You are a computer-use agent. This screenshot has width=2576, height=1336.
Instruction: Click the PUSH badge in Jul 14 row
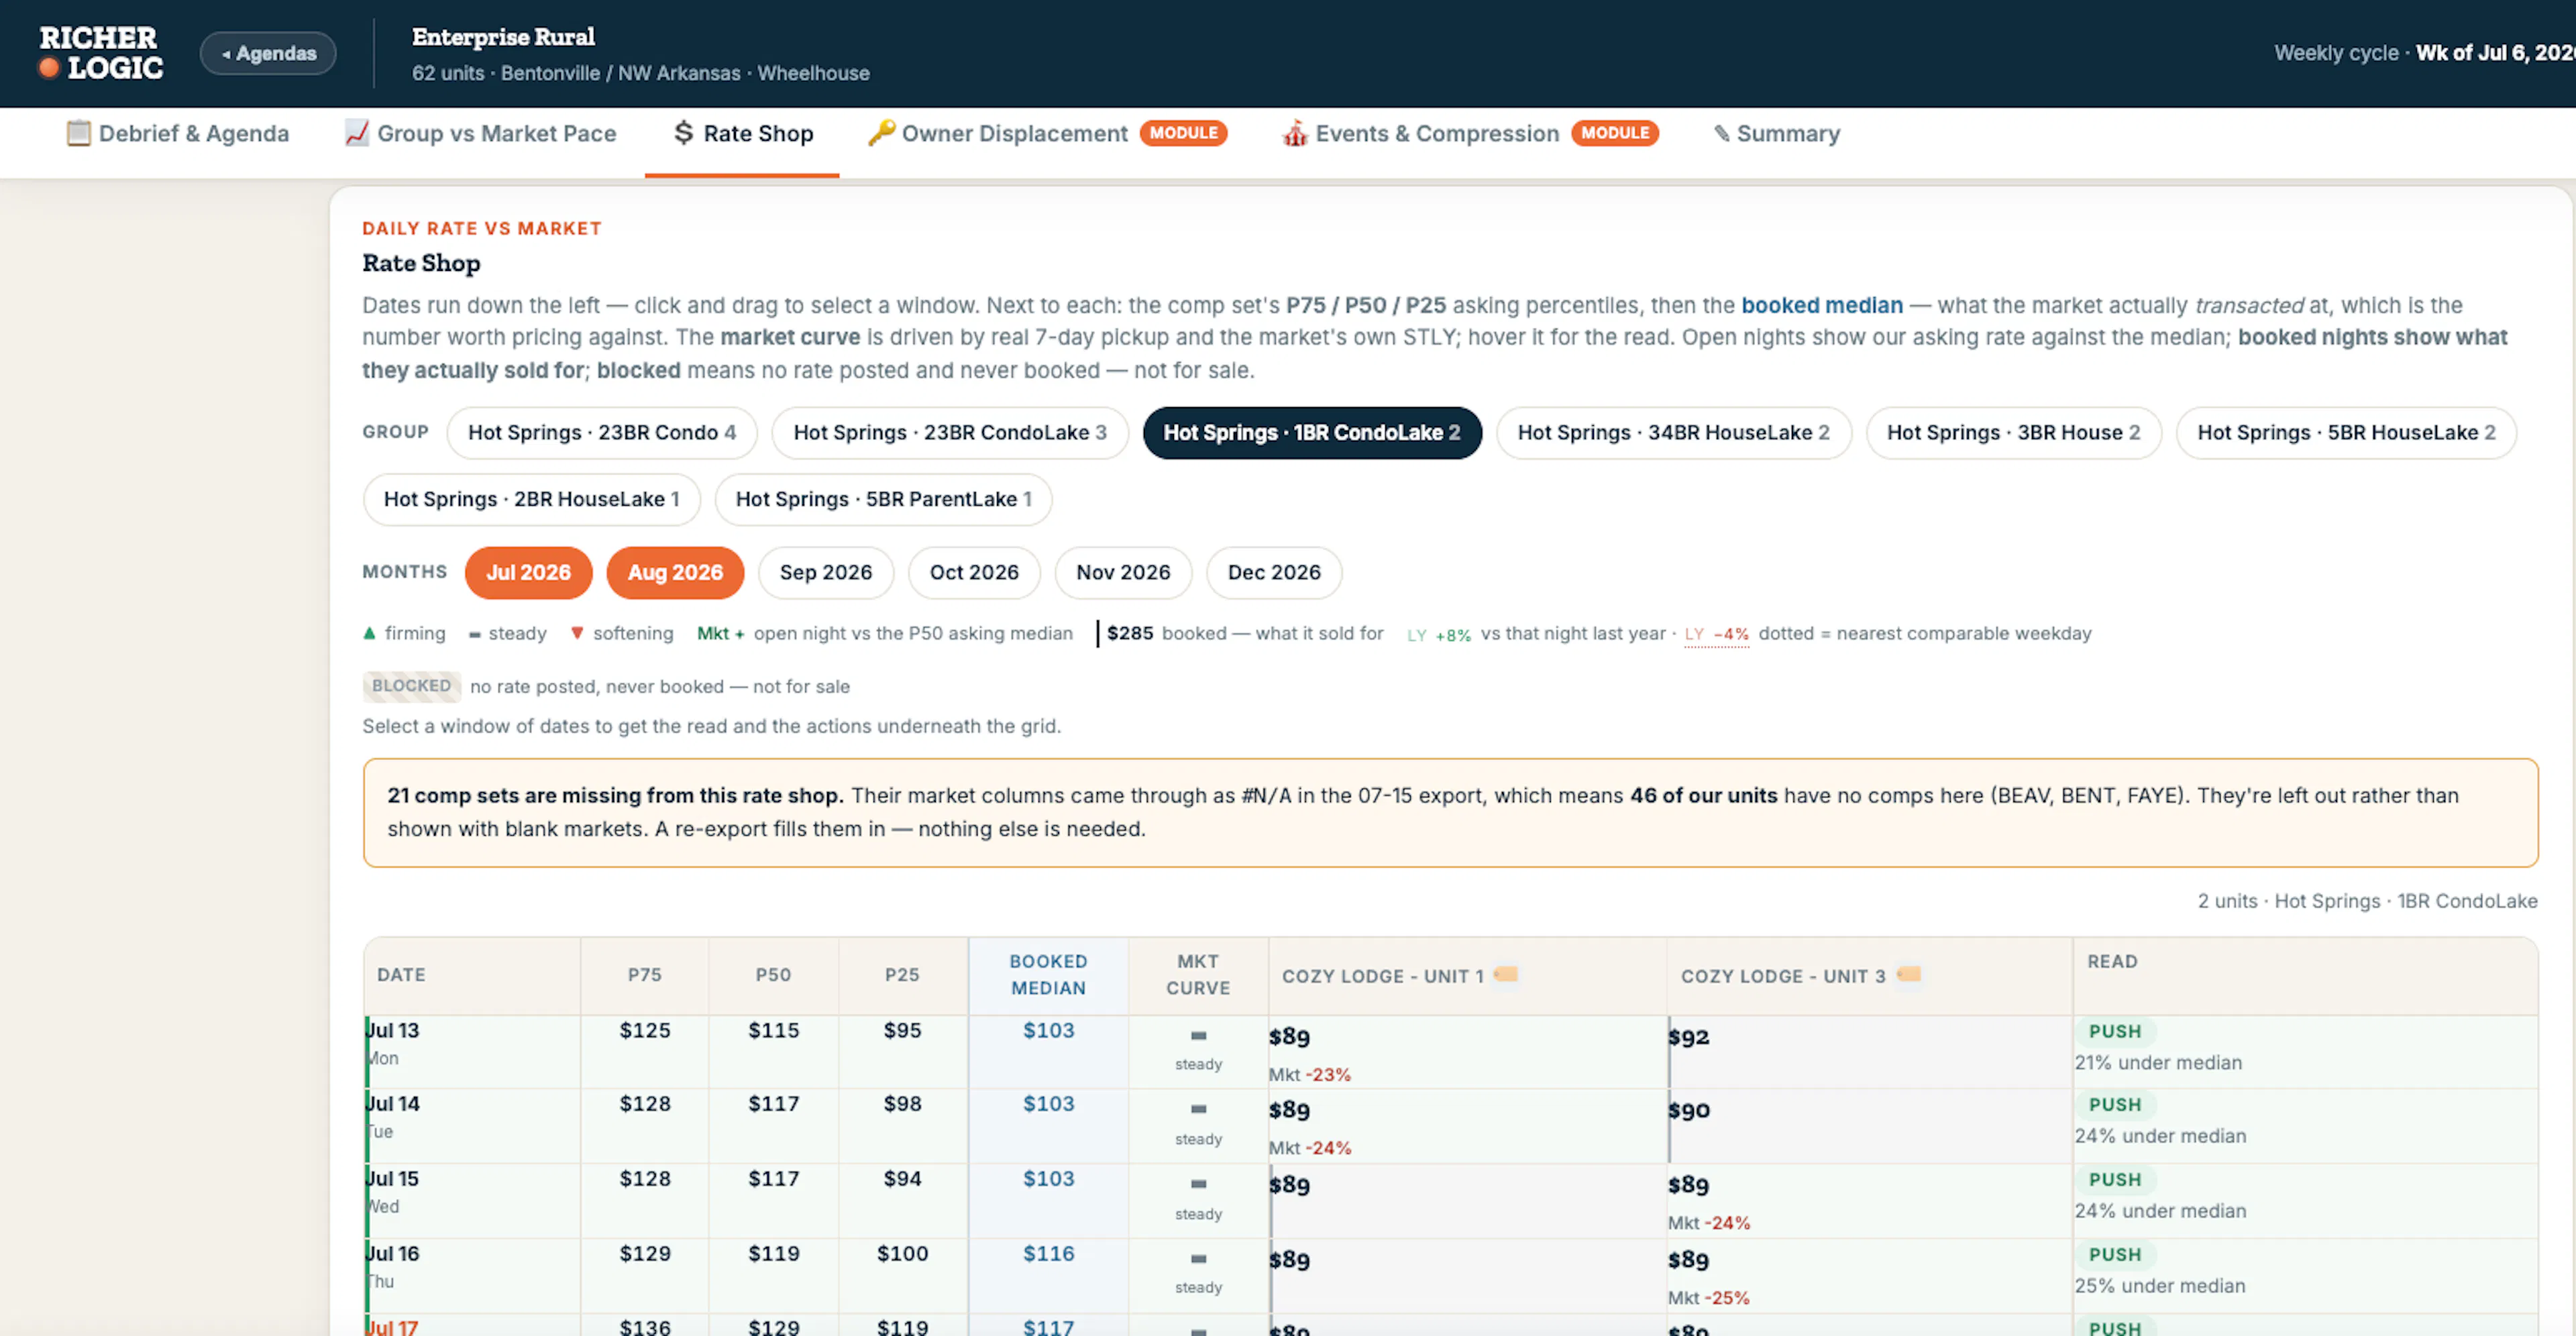(2114, 1105)
